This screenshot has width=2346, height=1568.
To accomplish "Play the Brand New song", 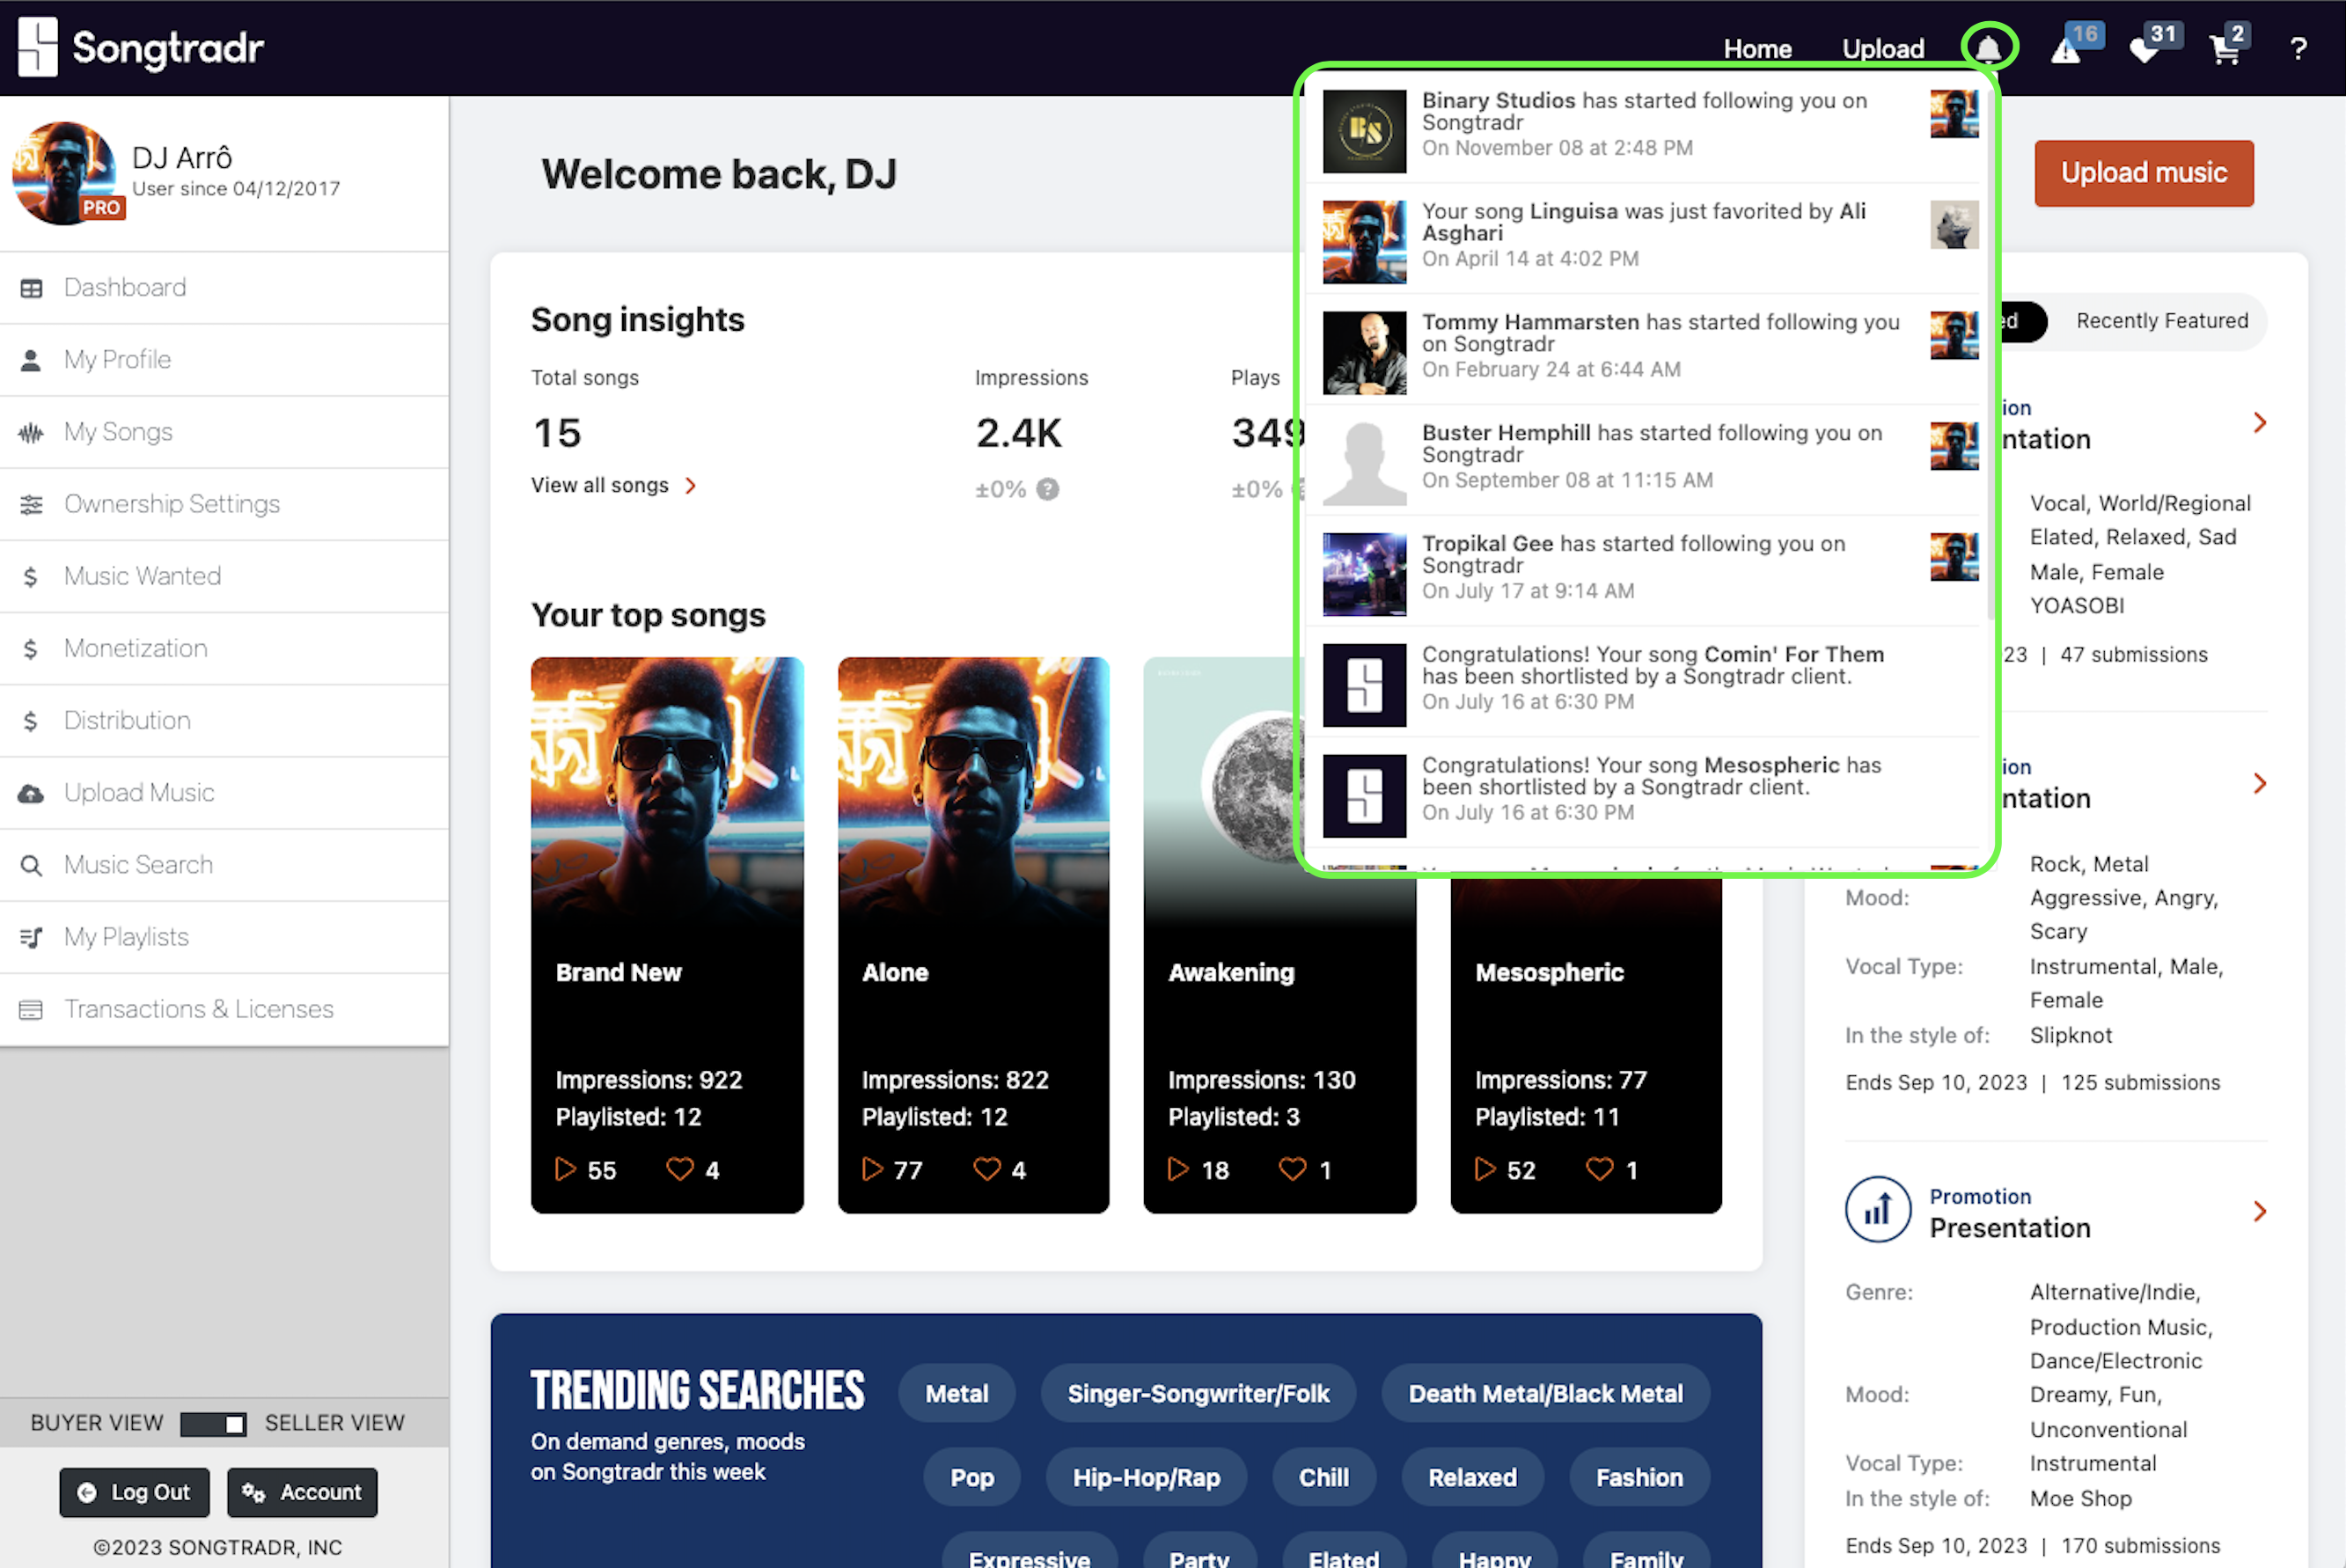I will tap(565, 1169).
